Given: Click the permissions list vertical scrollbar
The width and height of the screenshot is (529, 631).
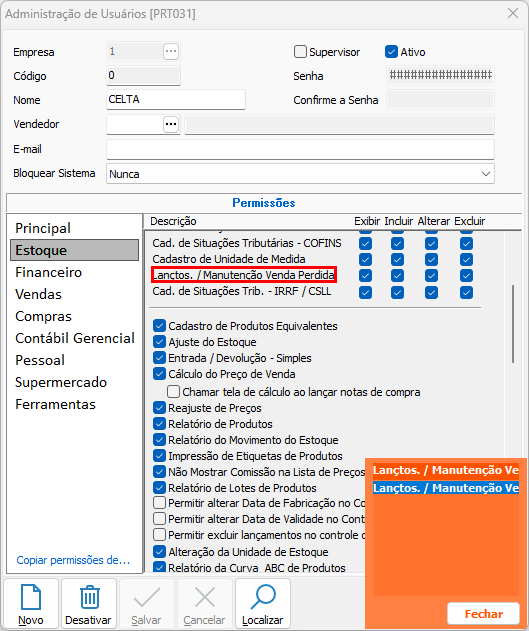Looking at the screenshot, I should click(513, 324).
